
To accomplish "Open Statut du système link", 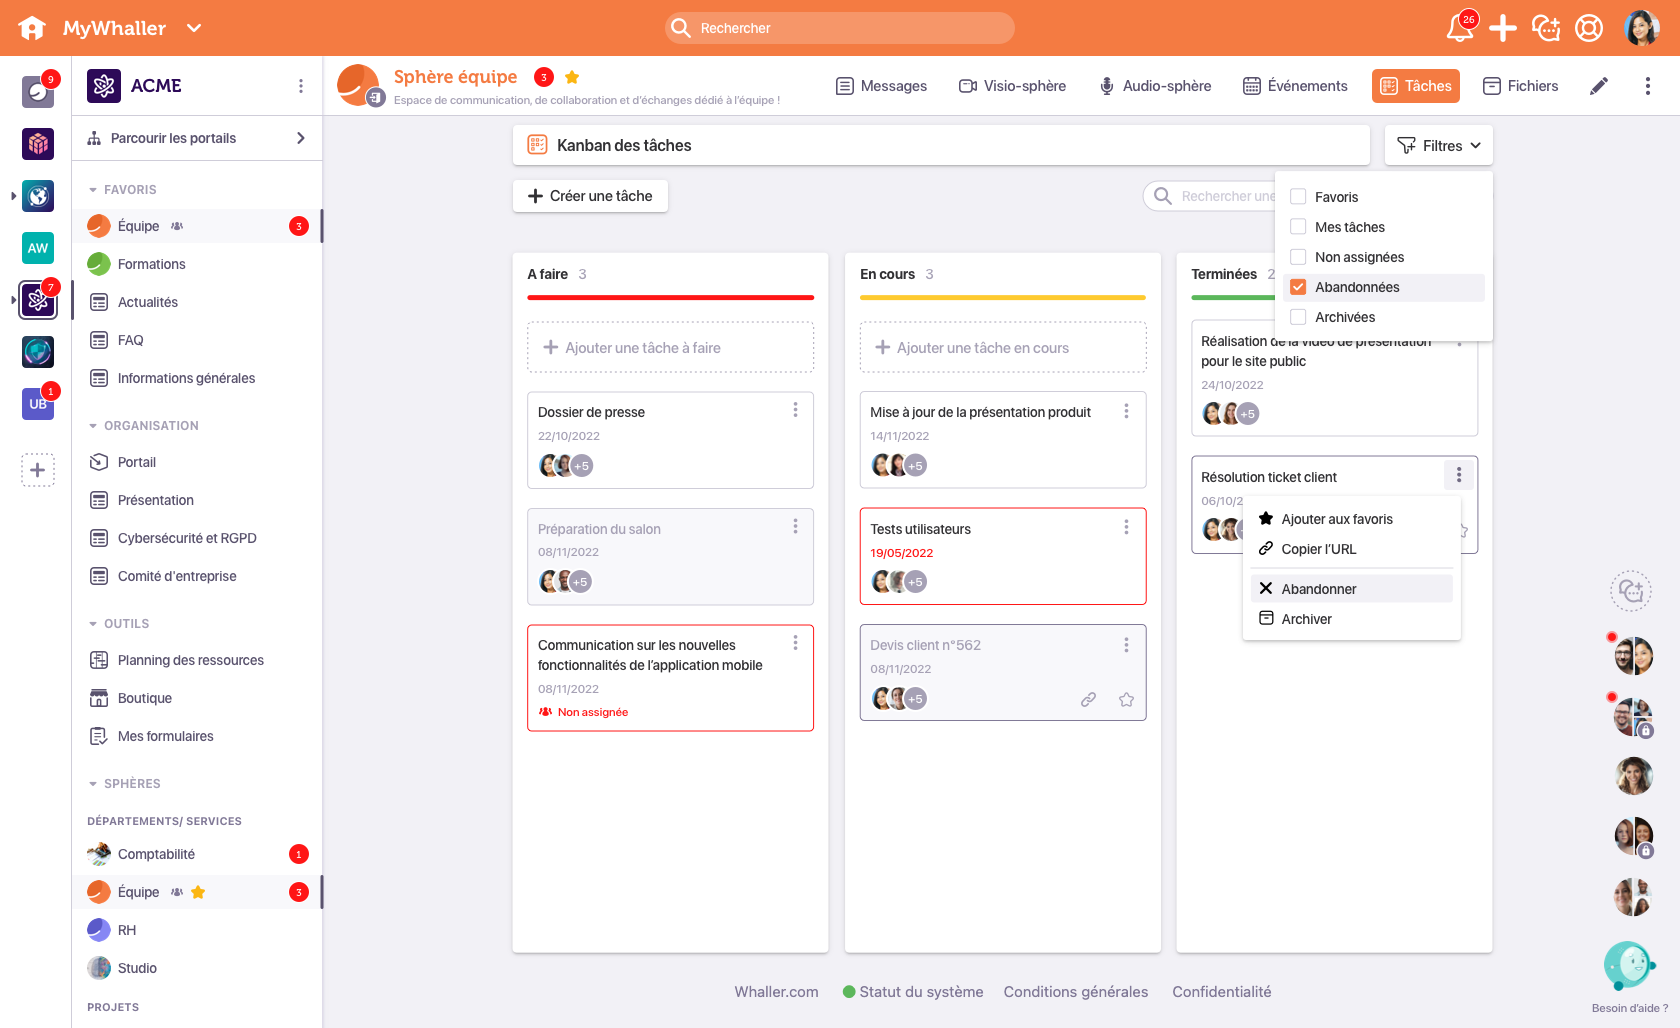I will (913, 992).
